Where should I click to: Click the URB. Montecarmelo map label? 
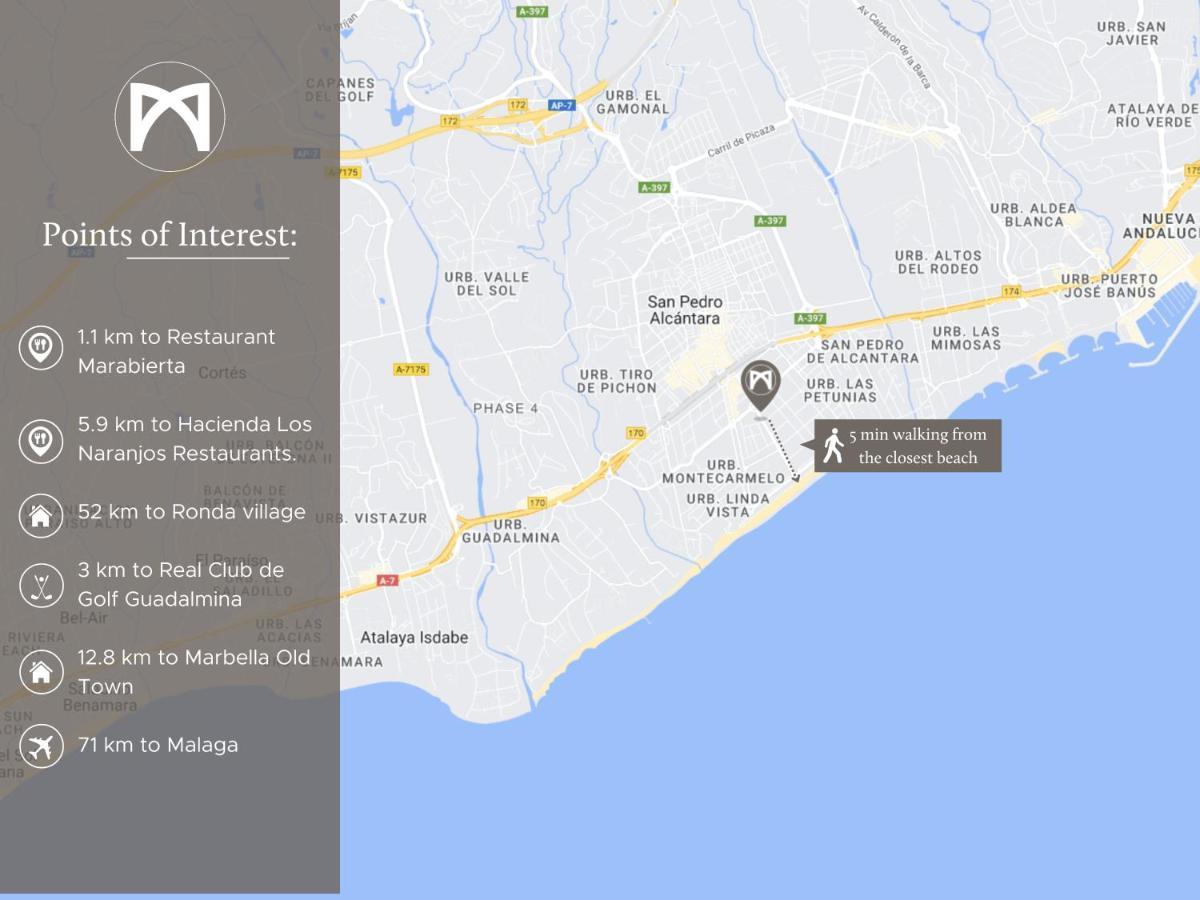coord(724,472)
